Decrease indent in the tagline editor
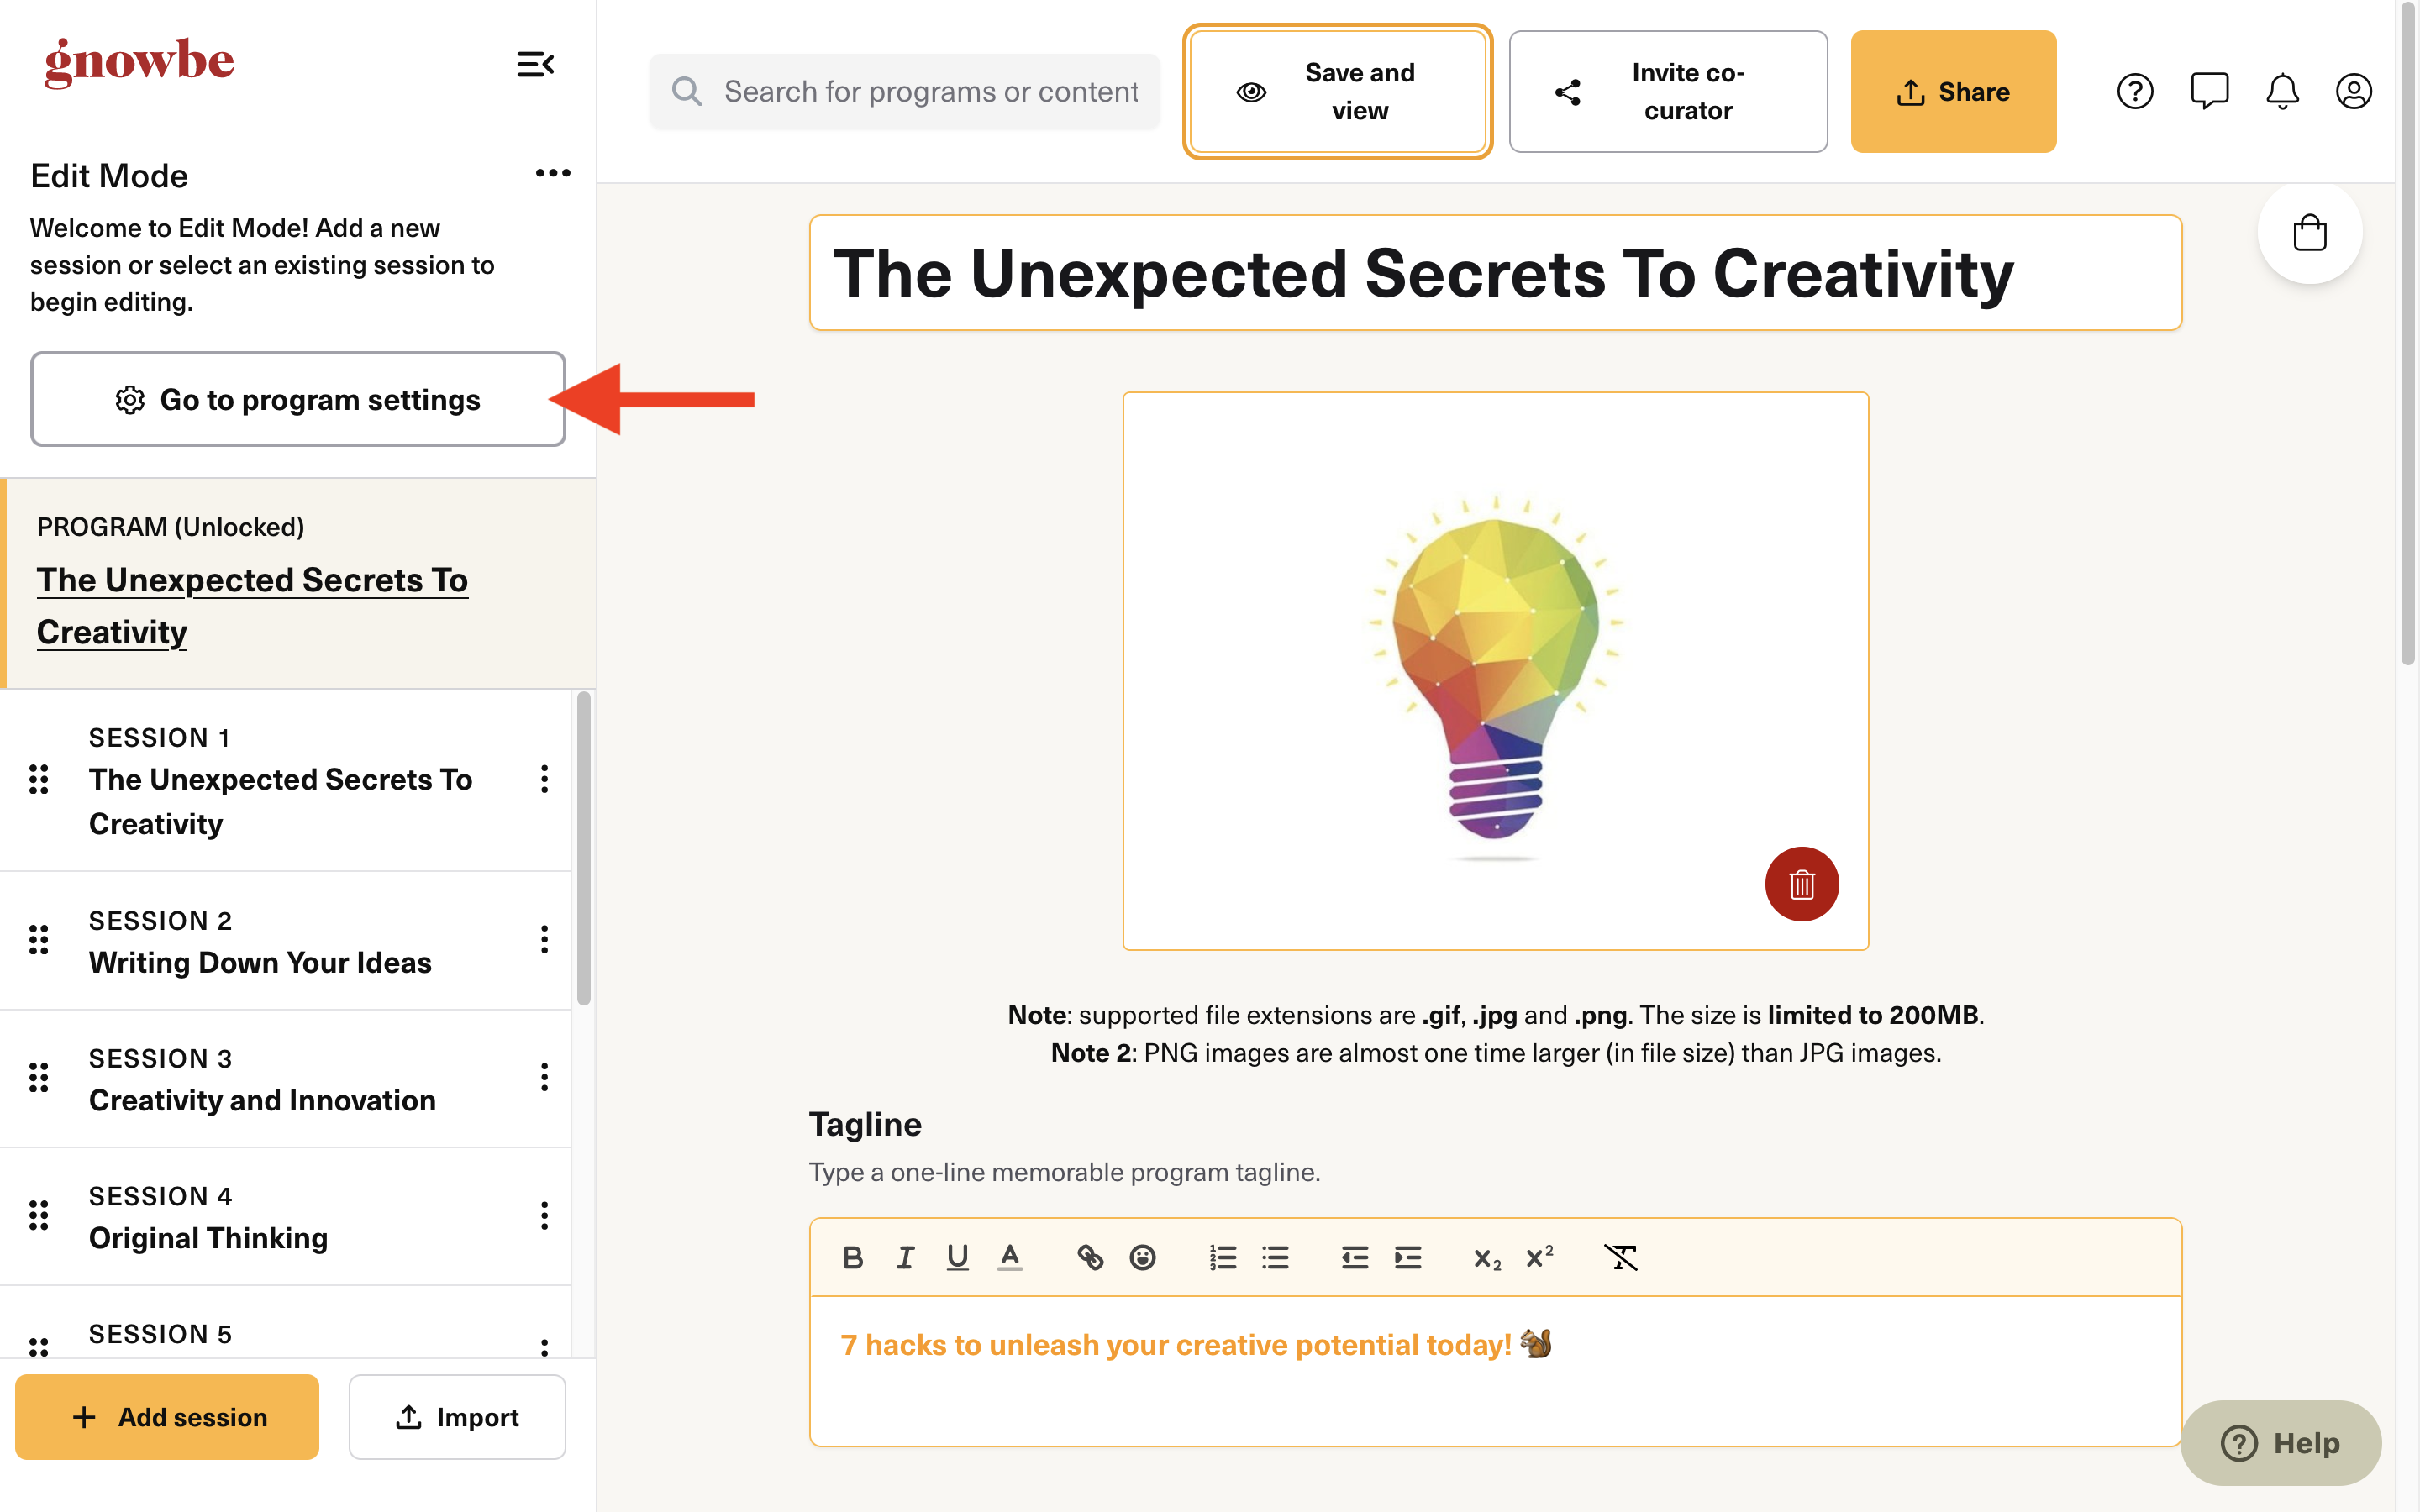This screenshot has width=2420, height=1512. pyautogui.click(x=1355, y=1257)
